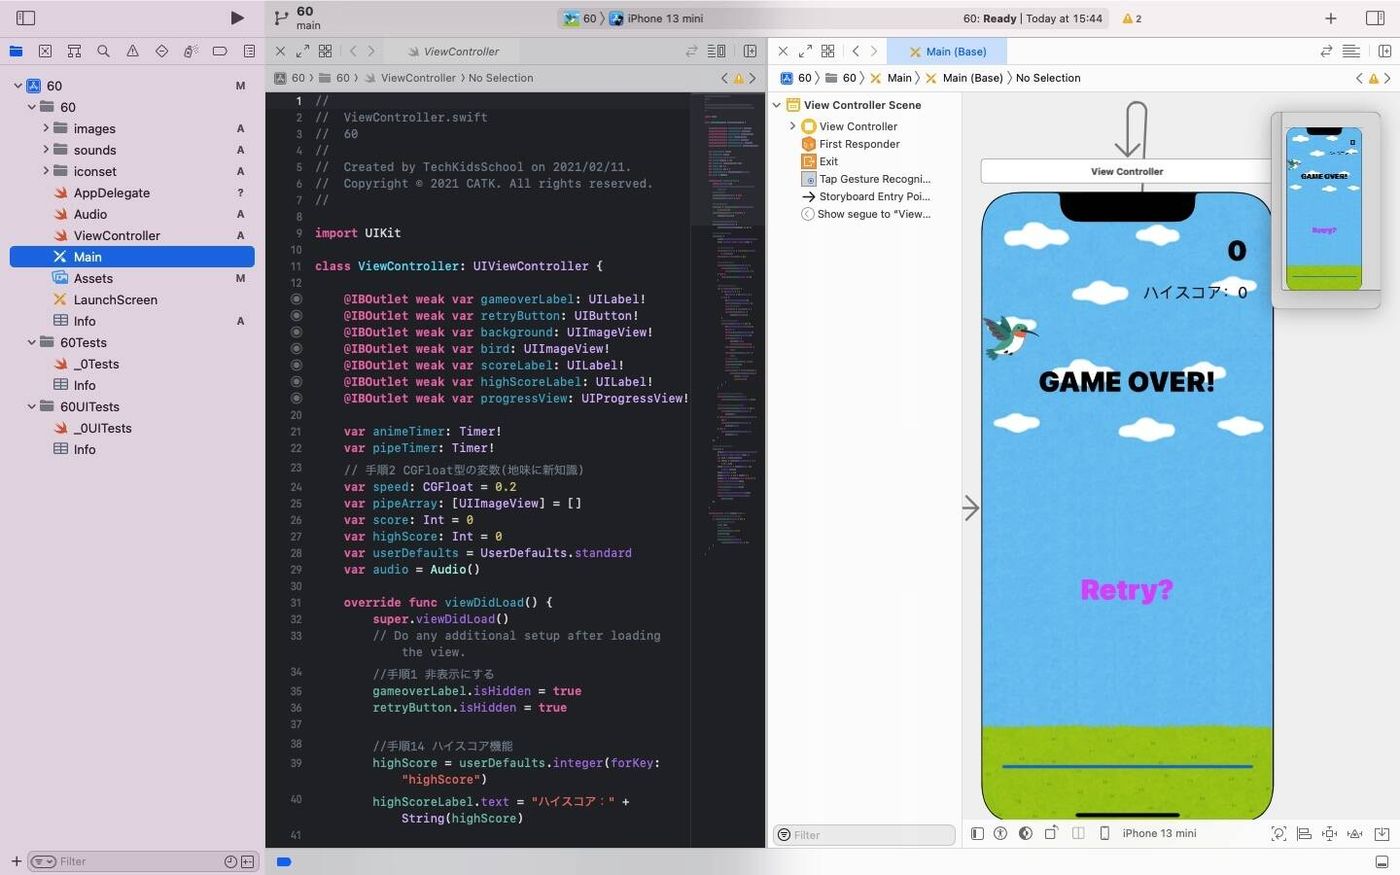Click the Embed In icon in the canvas bar
The width and height of the screenshot is (1400, 875).
pyautogui.click(x=1382, y=833)
